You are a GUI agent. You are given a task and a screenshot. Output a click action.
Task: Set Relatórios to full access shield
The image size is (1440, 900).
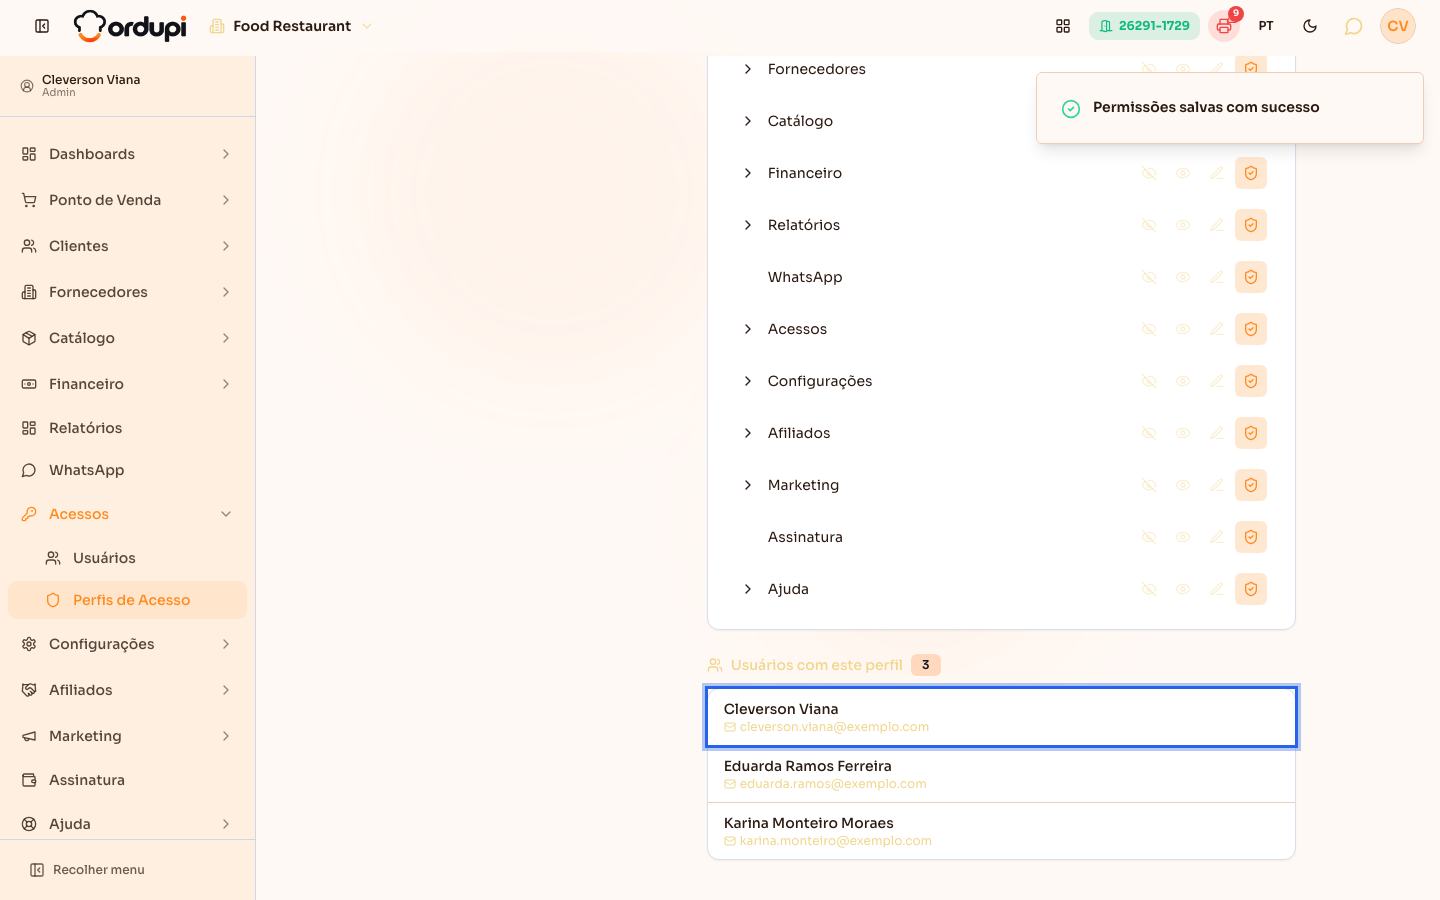point(1251,225)
